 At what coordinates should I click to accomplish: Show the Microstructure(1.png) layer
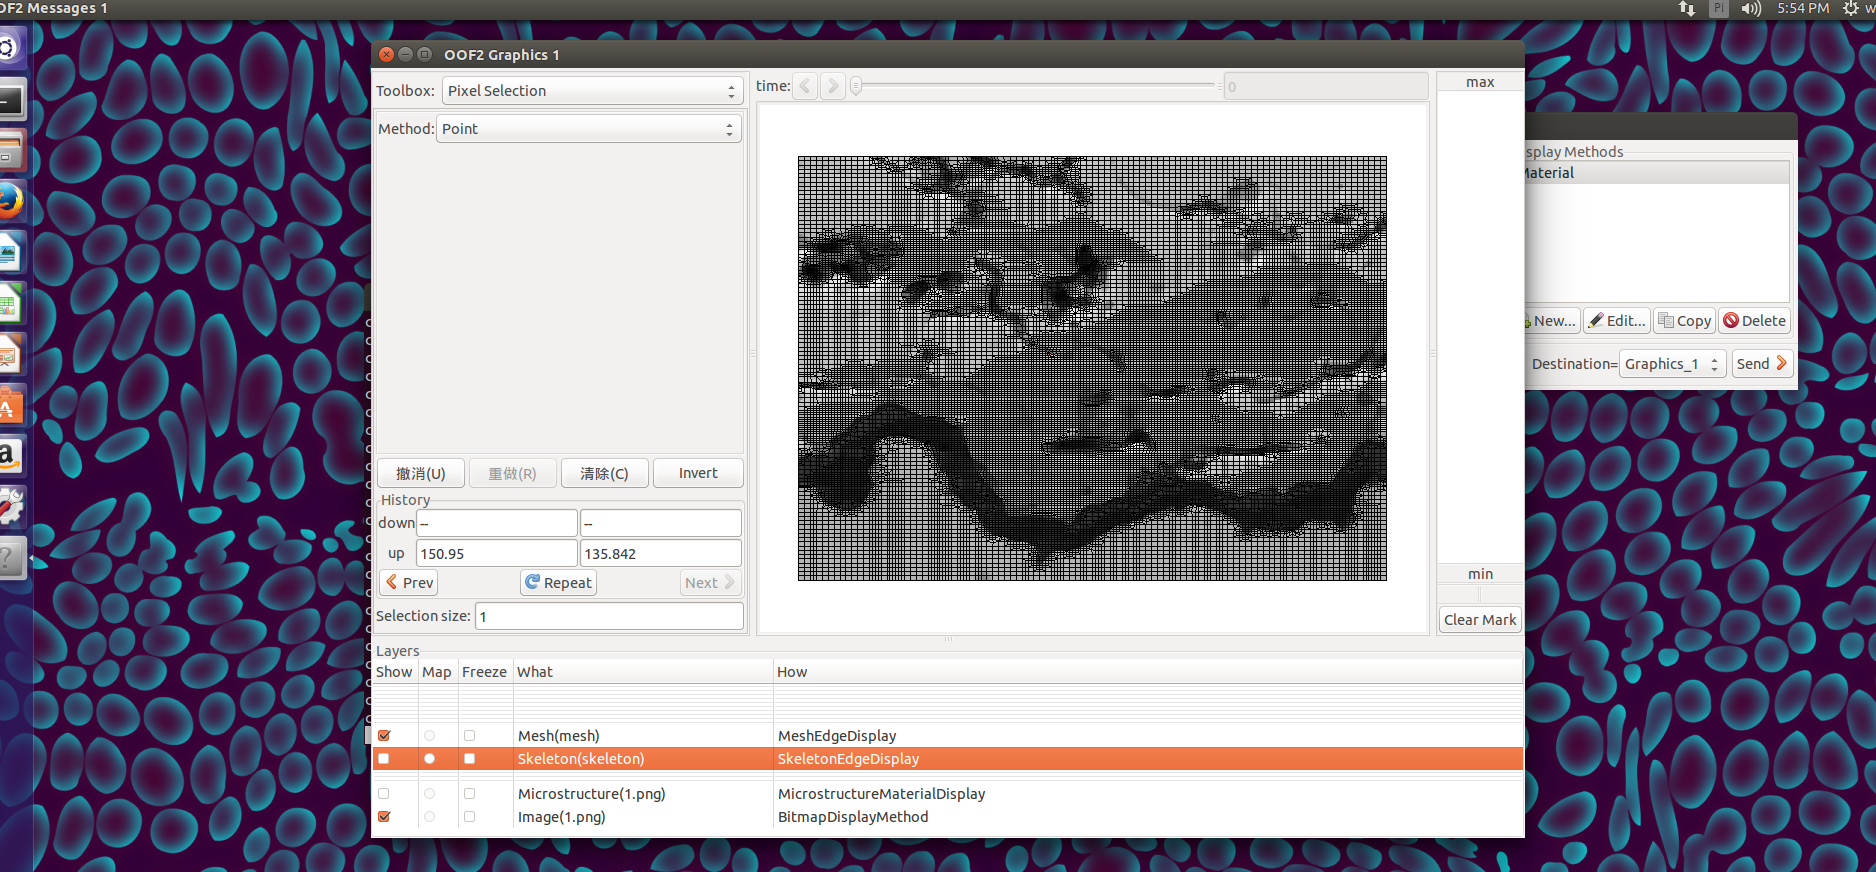384,794
